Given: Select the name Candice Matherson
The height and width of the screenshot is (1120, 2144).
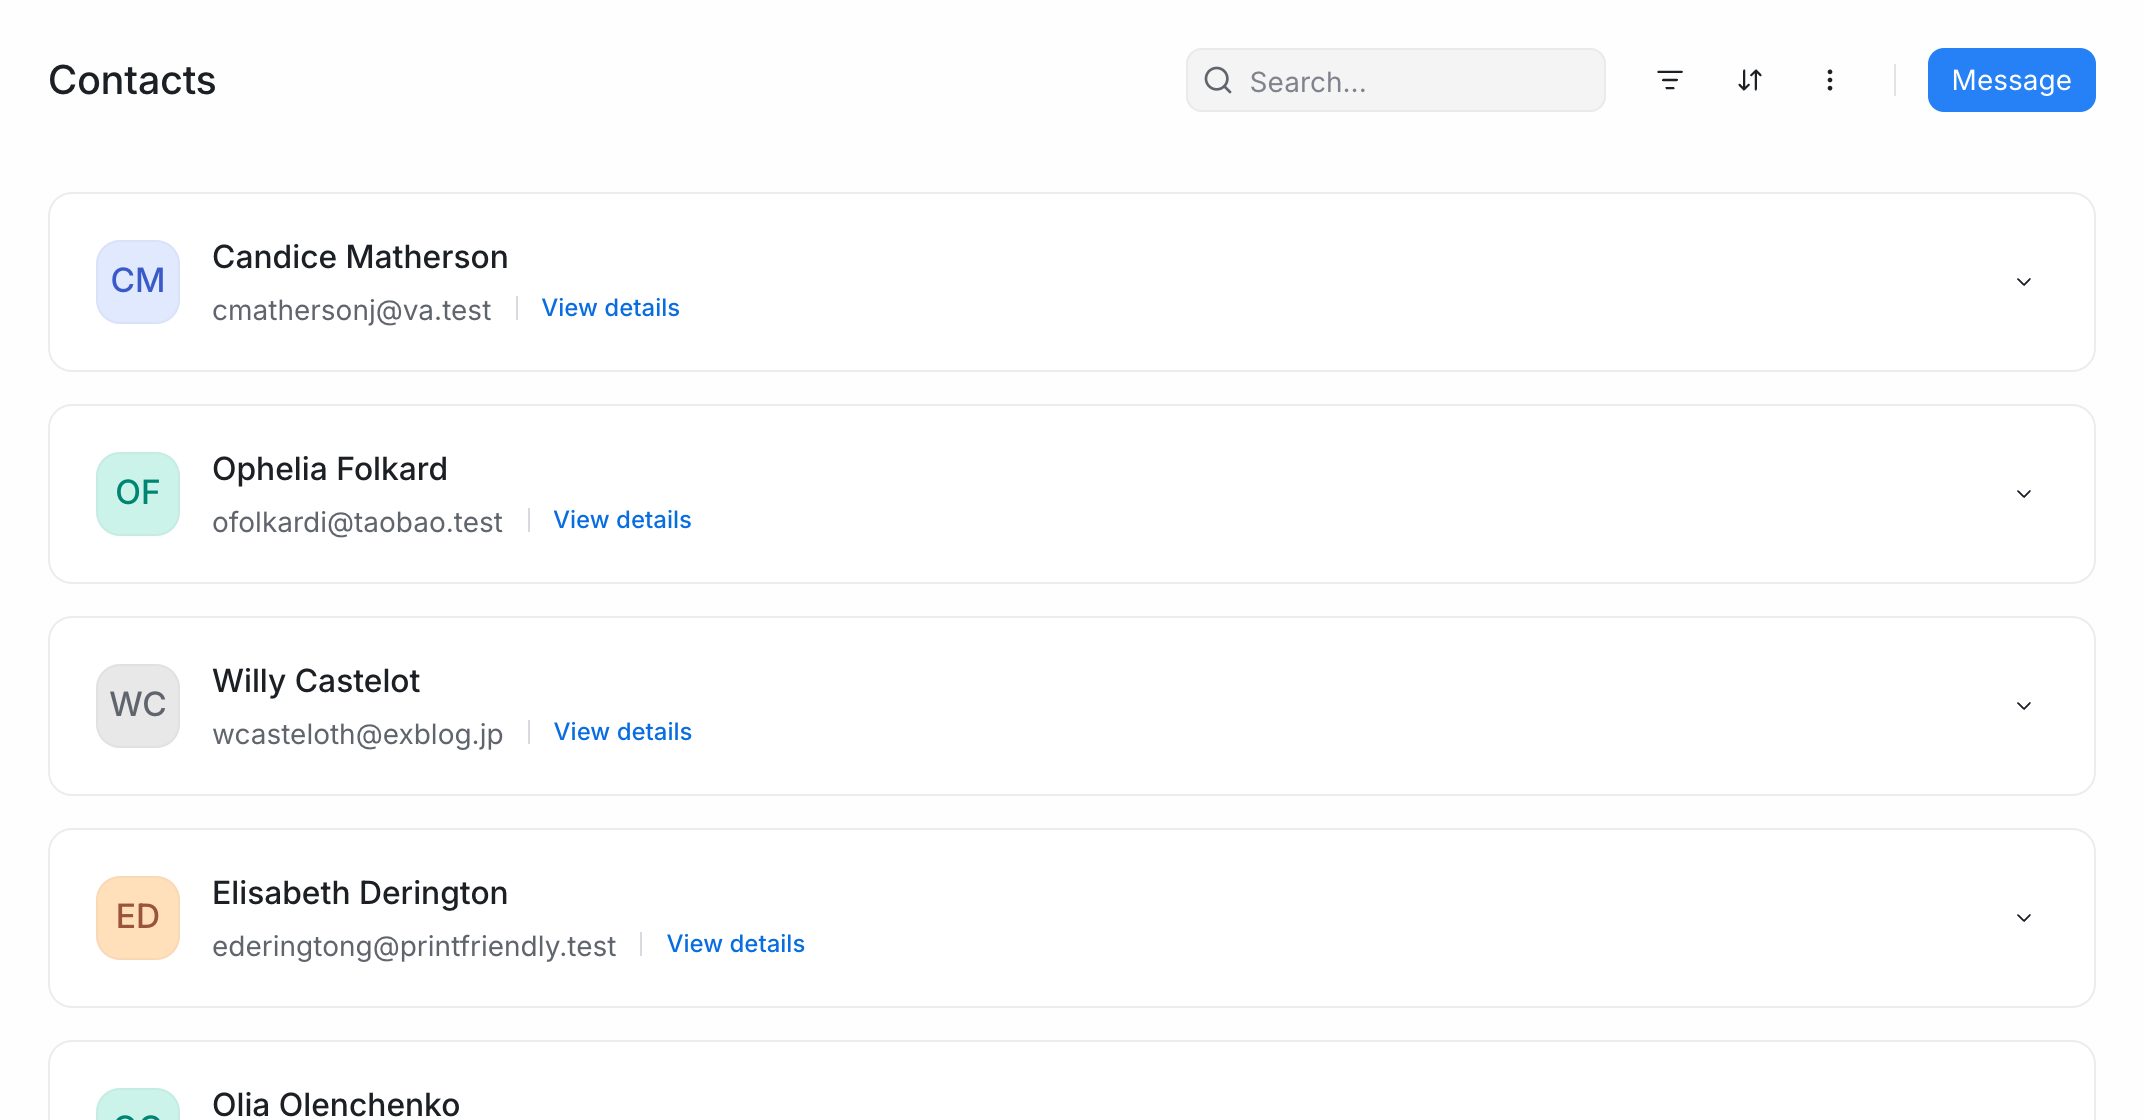Looking at the screenshot, I should [360, 257].
